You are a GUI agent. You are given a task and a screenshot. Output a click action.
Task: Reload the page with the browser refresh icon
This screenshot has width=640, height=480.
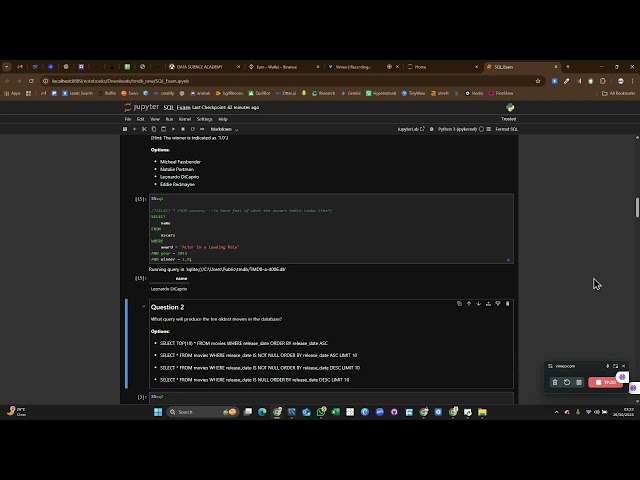coord(31,81)
